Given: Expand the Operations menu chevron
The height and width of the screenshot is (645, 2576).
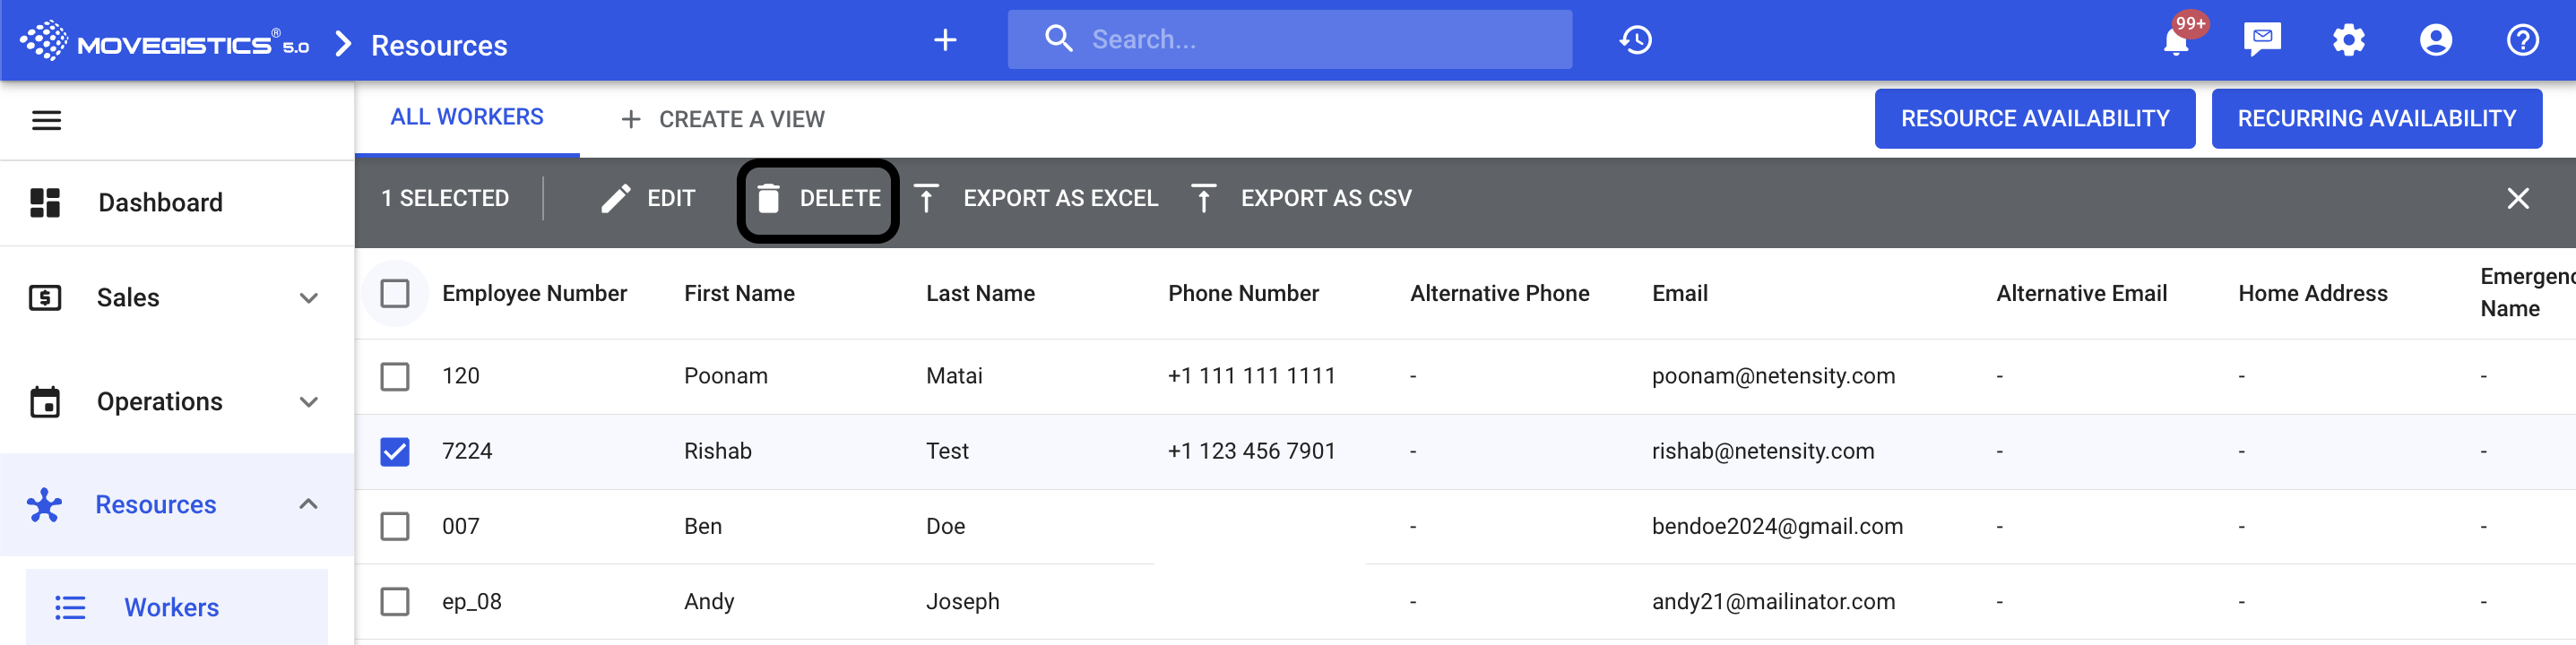Looking at the screenshot, I should pos(309,402).
